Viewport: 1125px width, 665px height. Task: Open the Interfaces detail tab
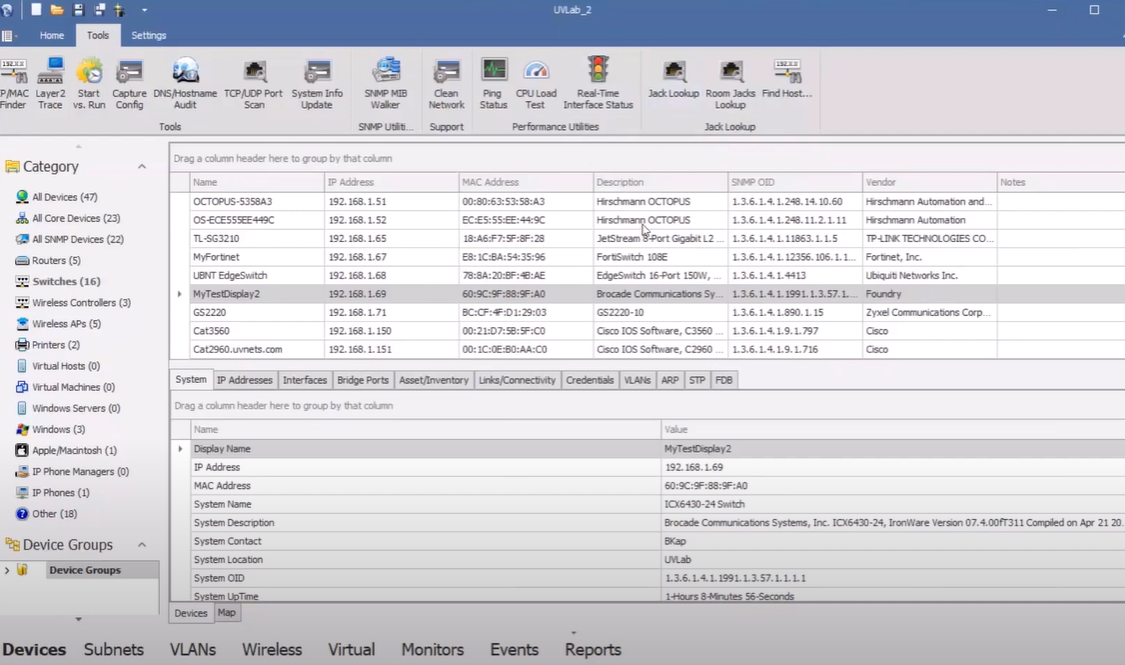tap(305, 380)
